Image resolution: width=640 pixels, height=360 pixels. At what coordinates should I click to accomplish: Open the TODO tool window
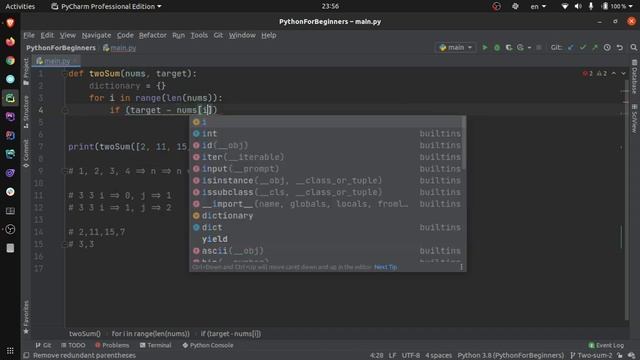click(73, 345)
